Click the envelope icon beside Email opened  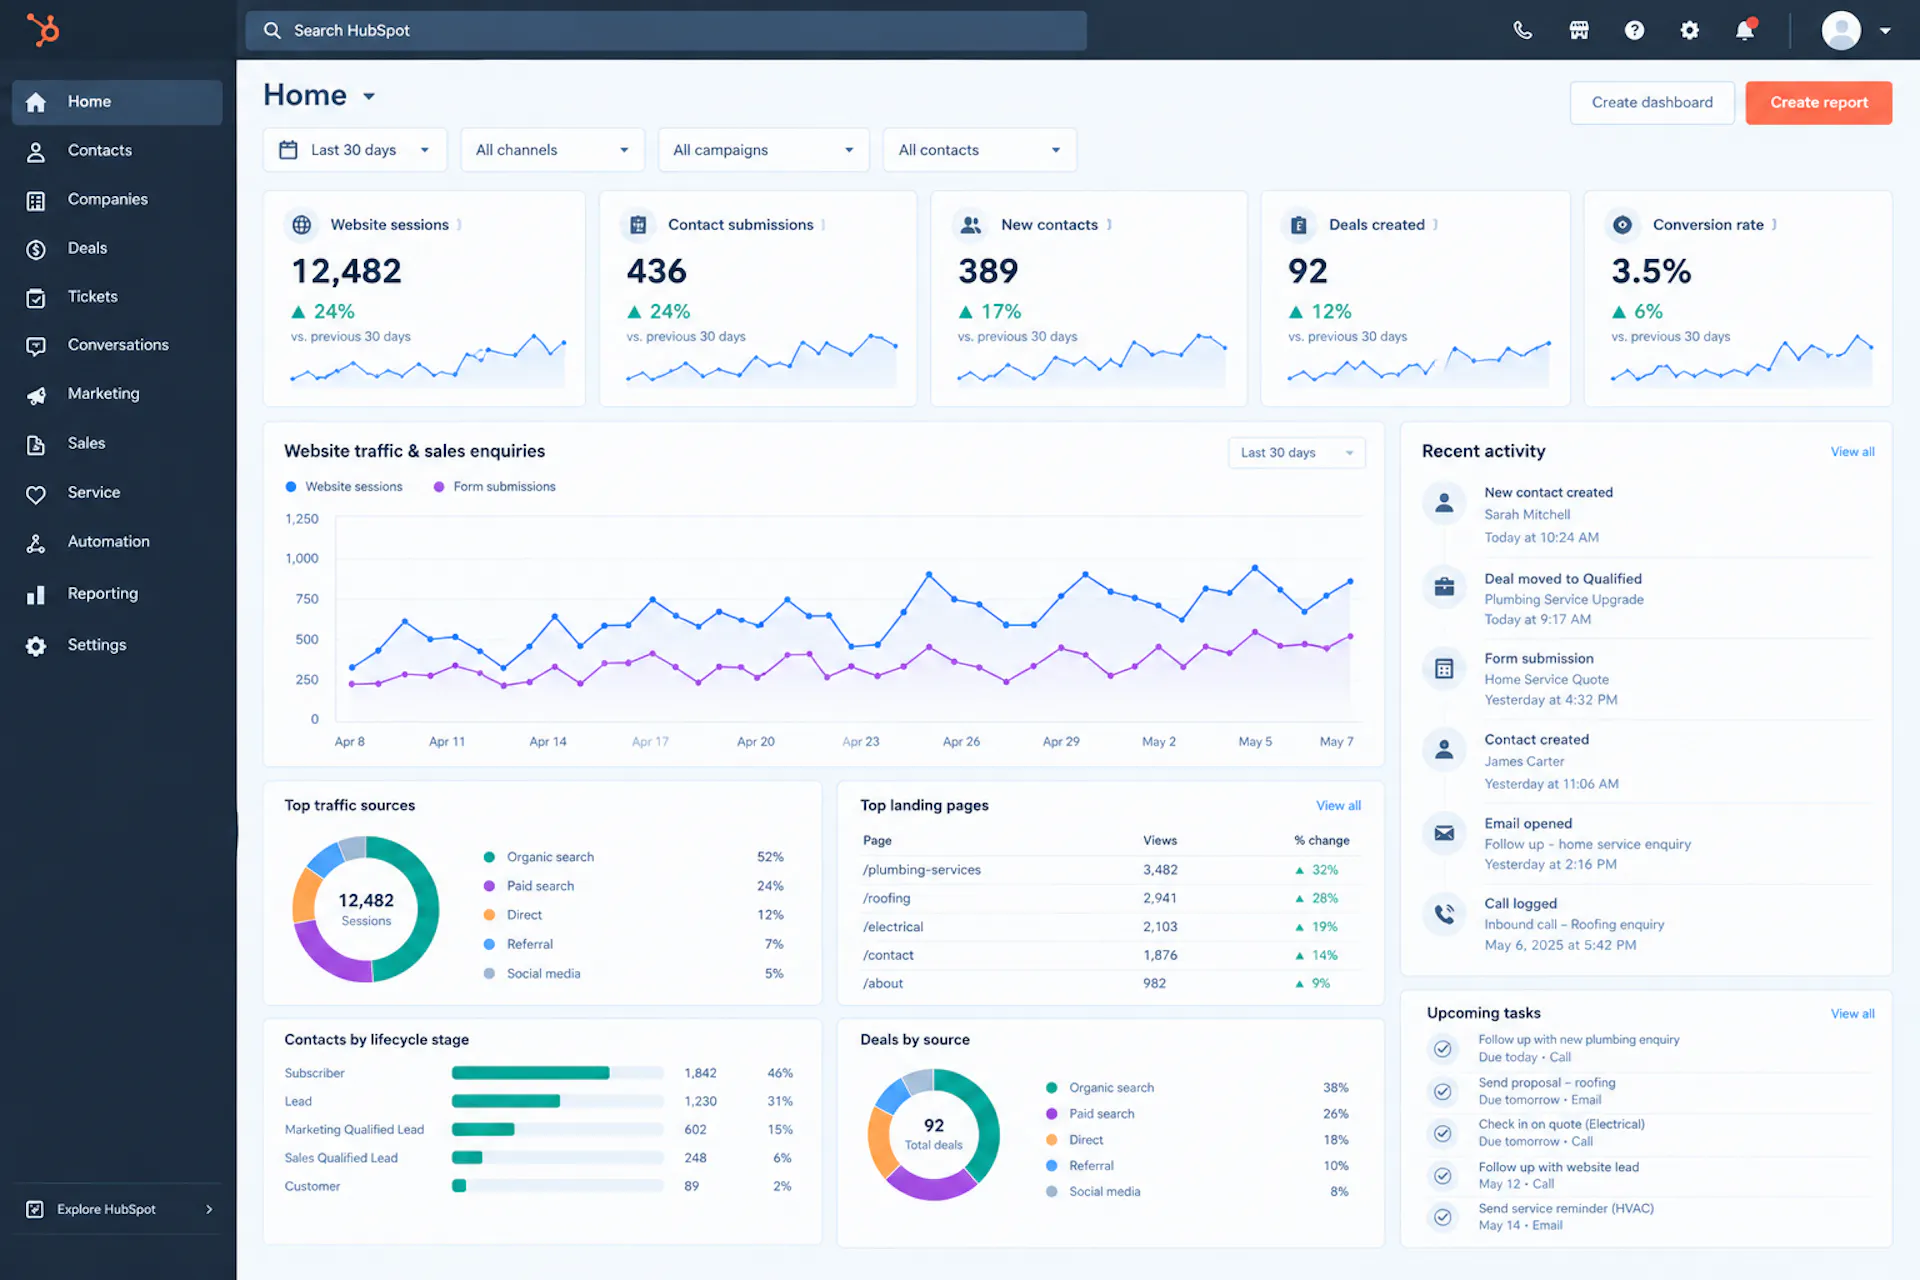coord(1444,833)
